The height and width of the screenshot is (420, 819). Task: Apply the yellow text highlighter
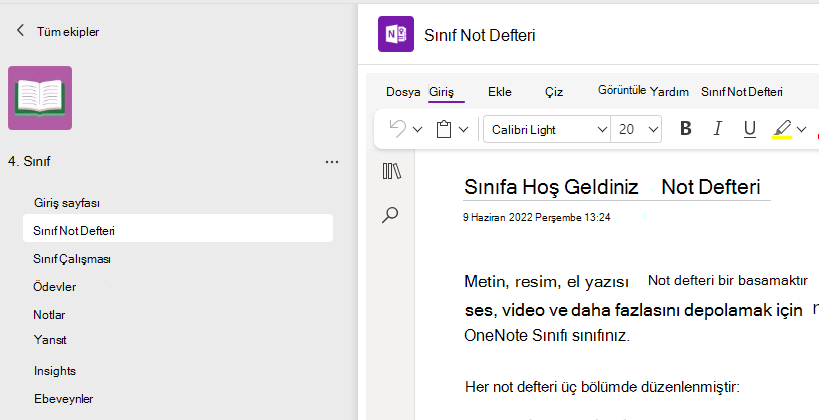tap(782, 129)
